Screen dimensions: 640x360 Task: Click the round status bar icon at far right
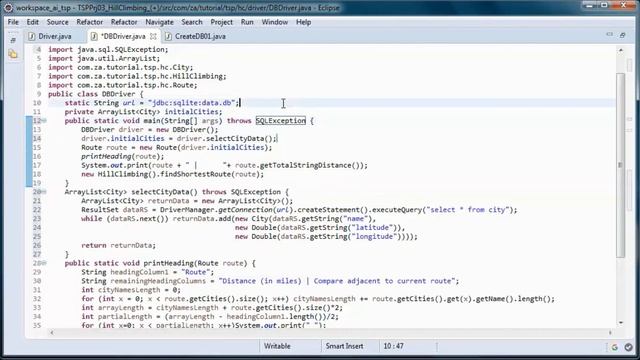pos(629,347)
